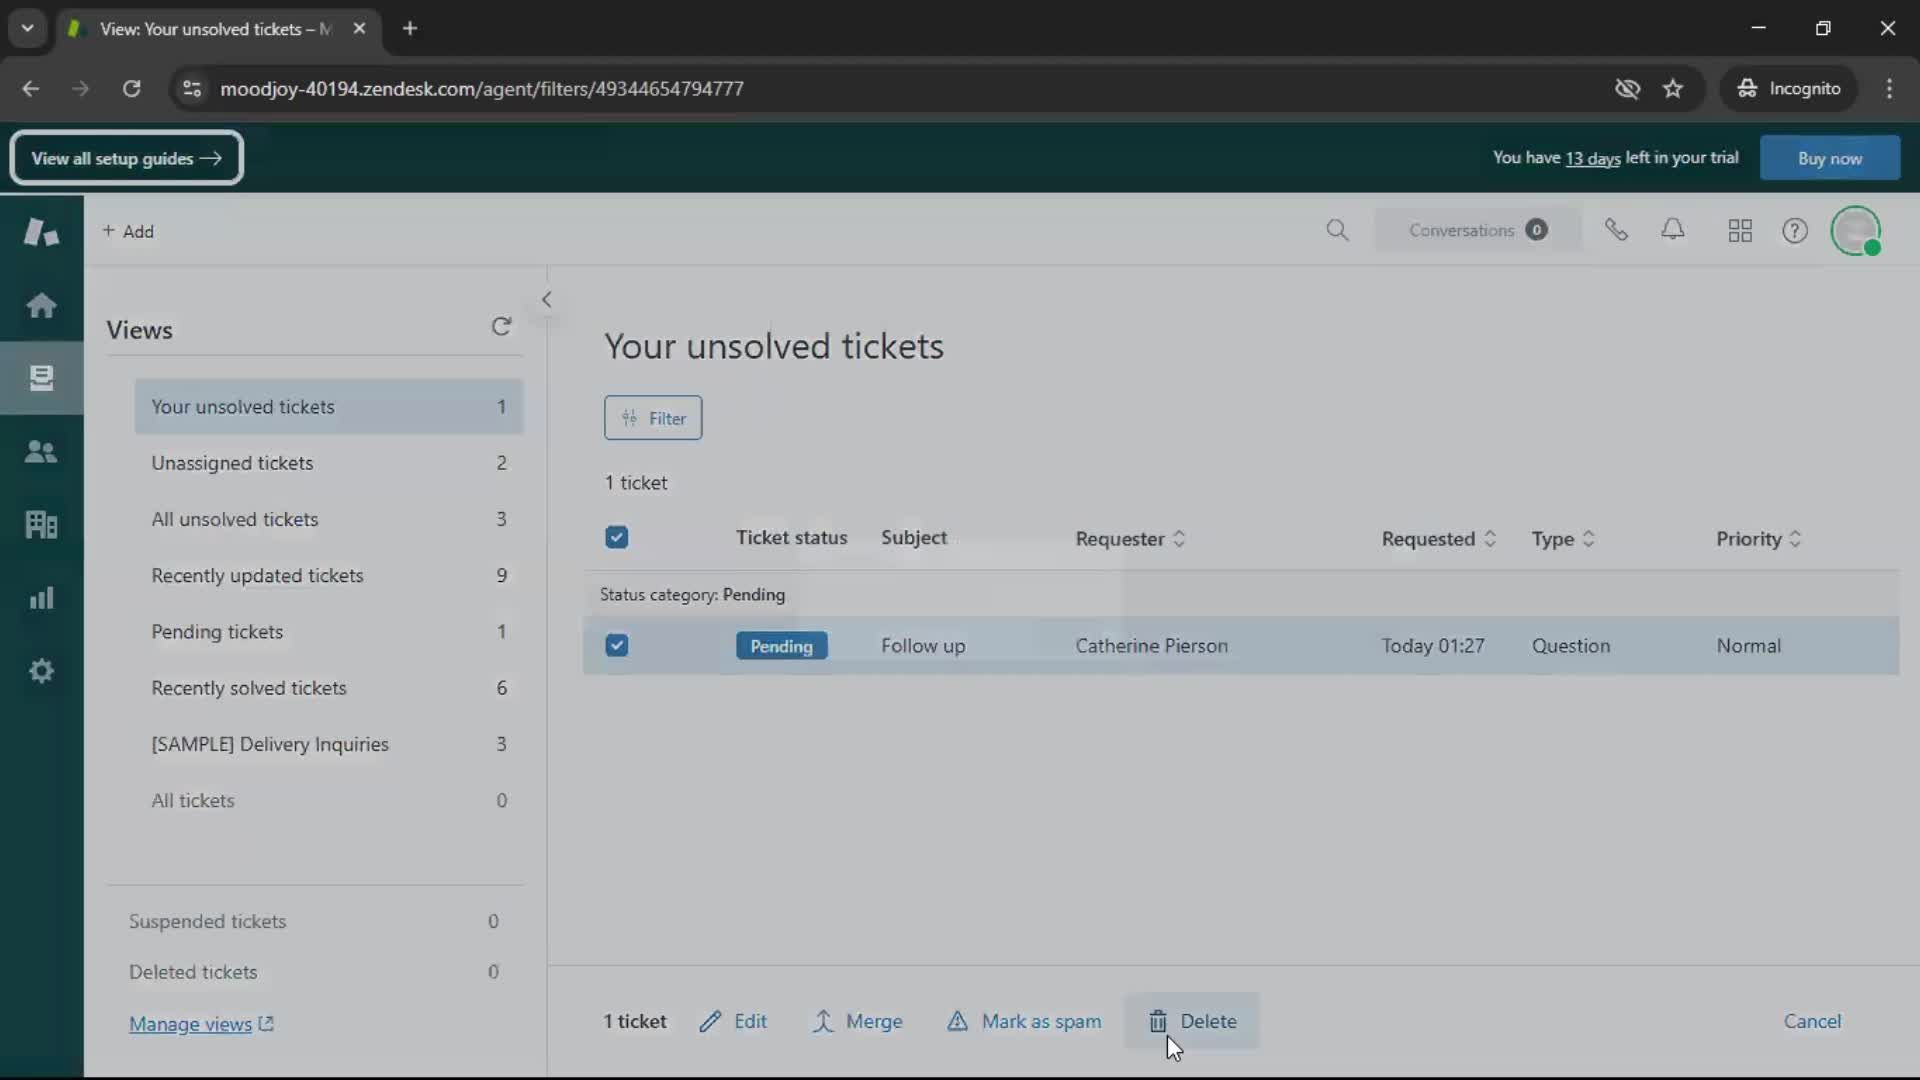Image resolution: width=1920 pixels, height=1080 pixels.
Task: Open a new browser tab
Action: (410, 28)
